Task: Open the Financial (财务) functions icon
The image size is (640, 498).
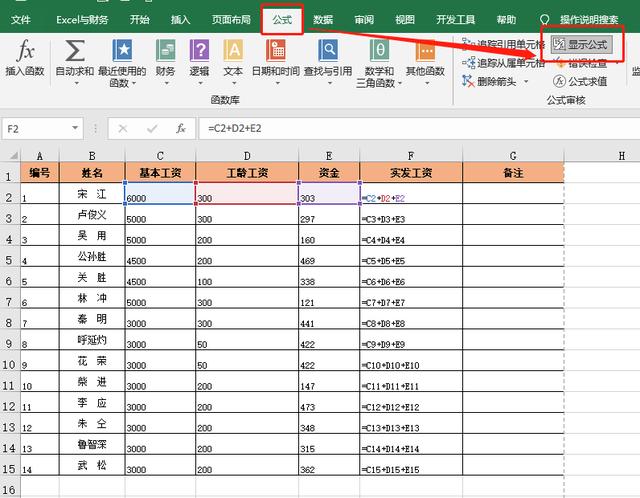Action: coord(165,50)
